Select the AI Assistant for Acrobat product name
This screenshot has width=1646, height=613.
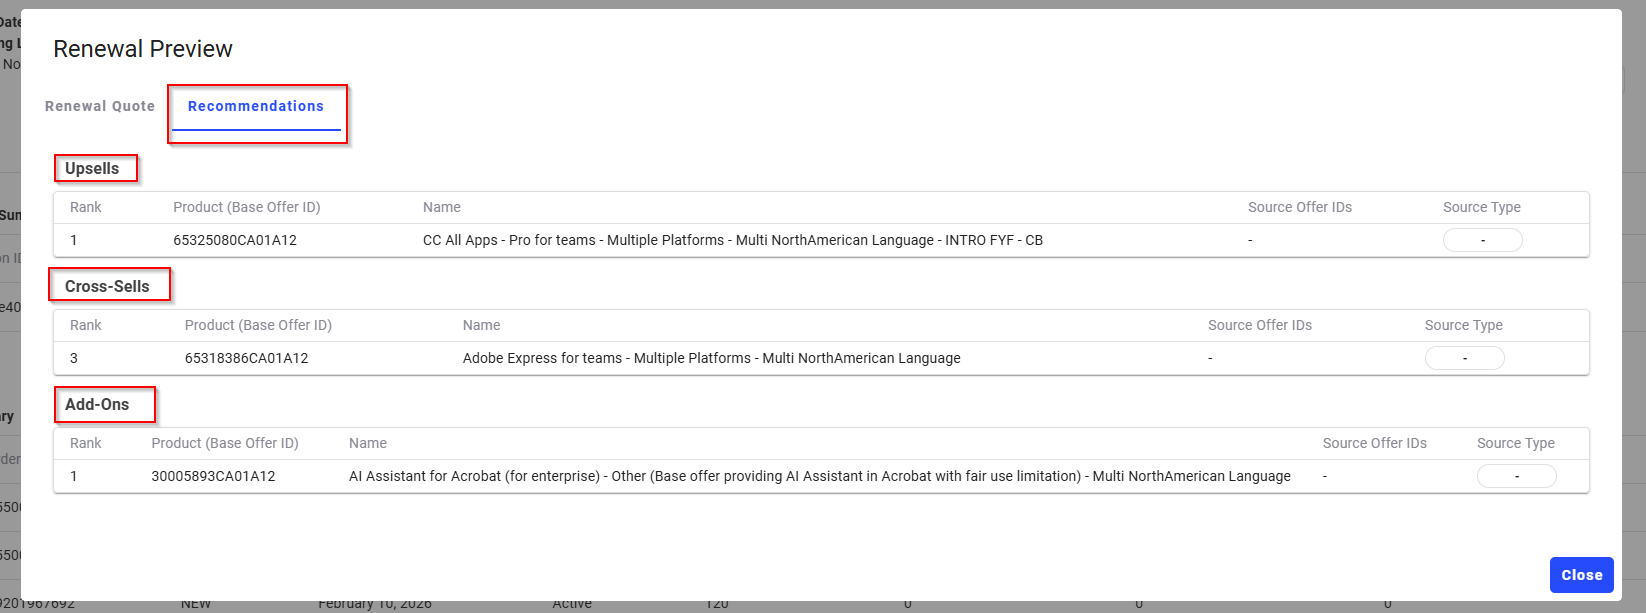tap(819, 476)
